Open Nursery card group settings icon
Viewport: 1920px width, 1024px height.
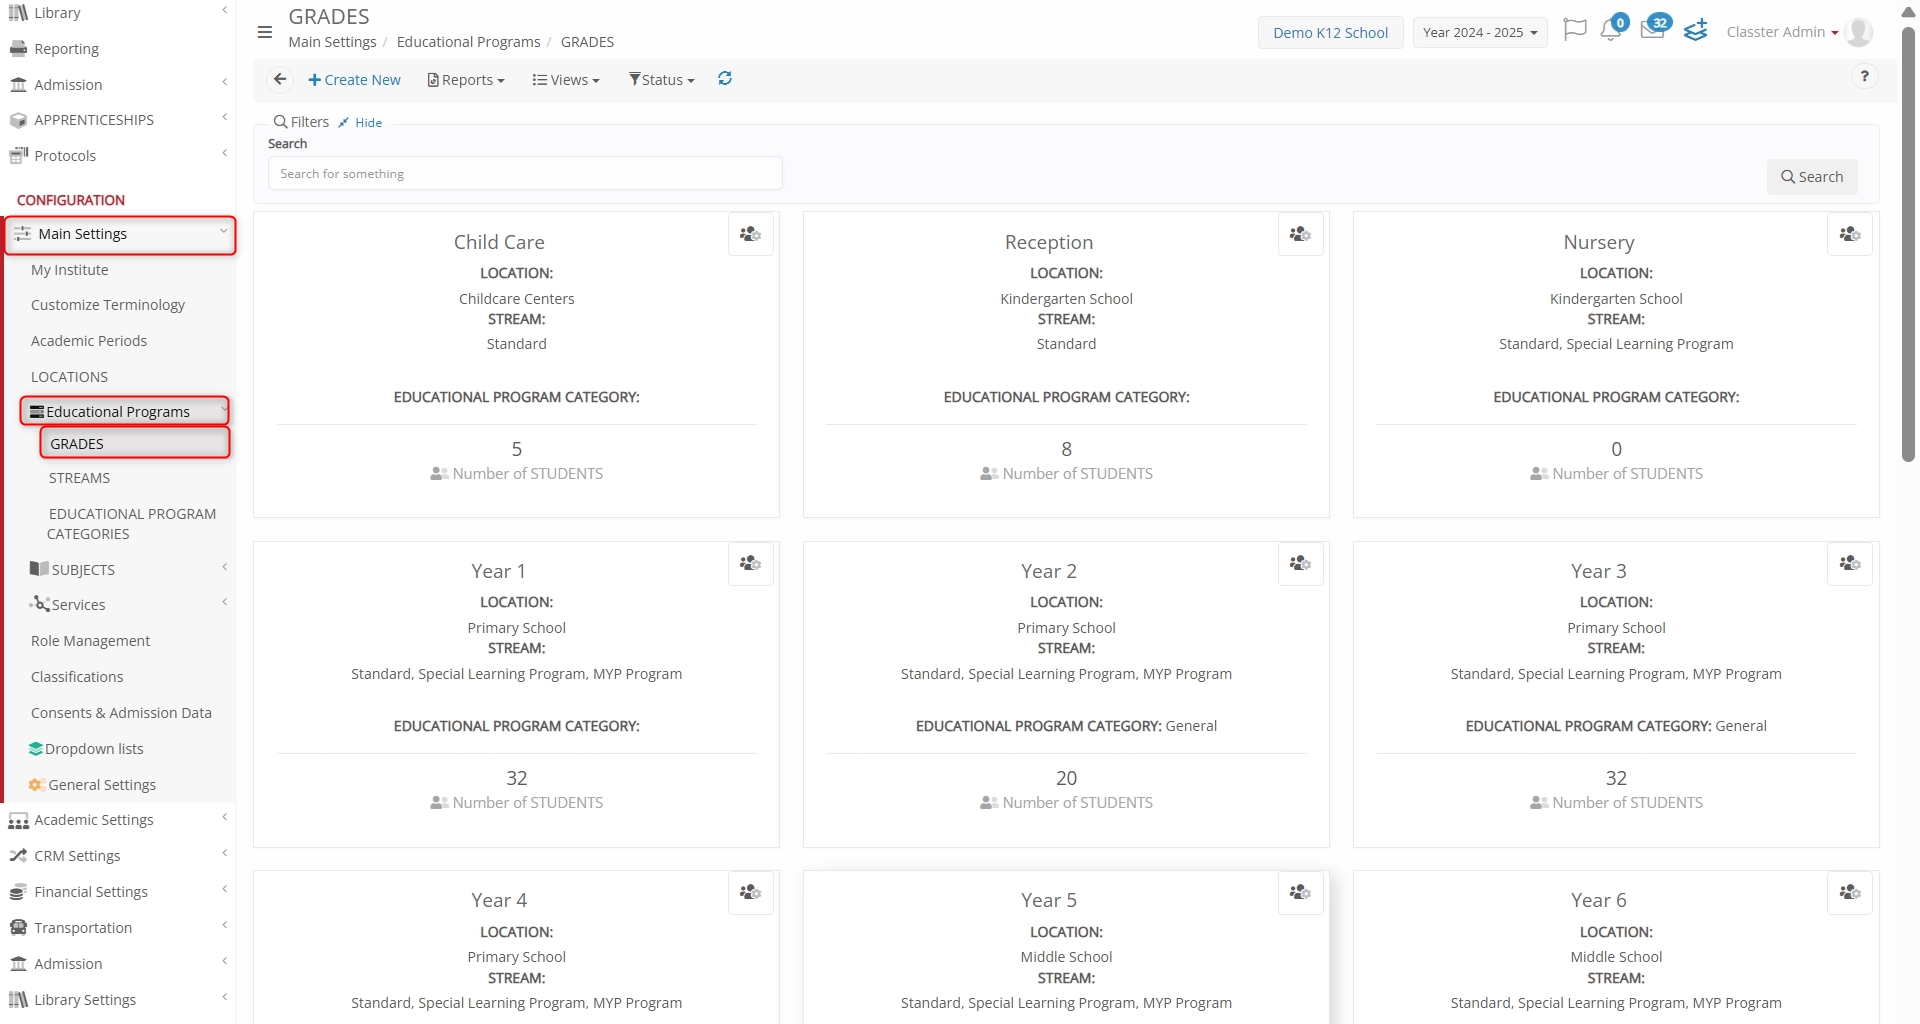click(x=1850, y=234)
